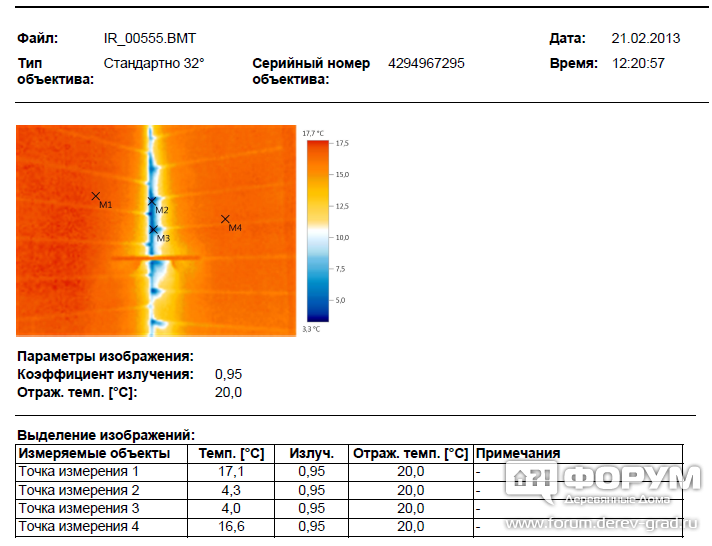This screenshot has width=712, height=546.
Task: Select the row 'Точка измерения 2'
Action: coord(349,491)
